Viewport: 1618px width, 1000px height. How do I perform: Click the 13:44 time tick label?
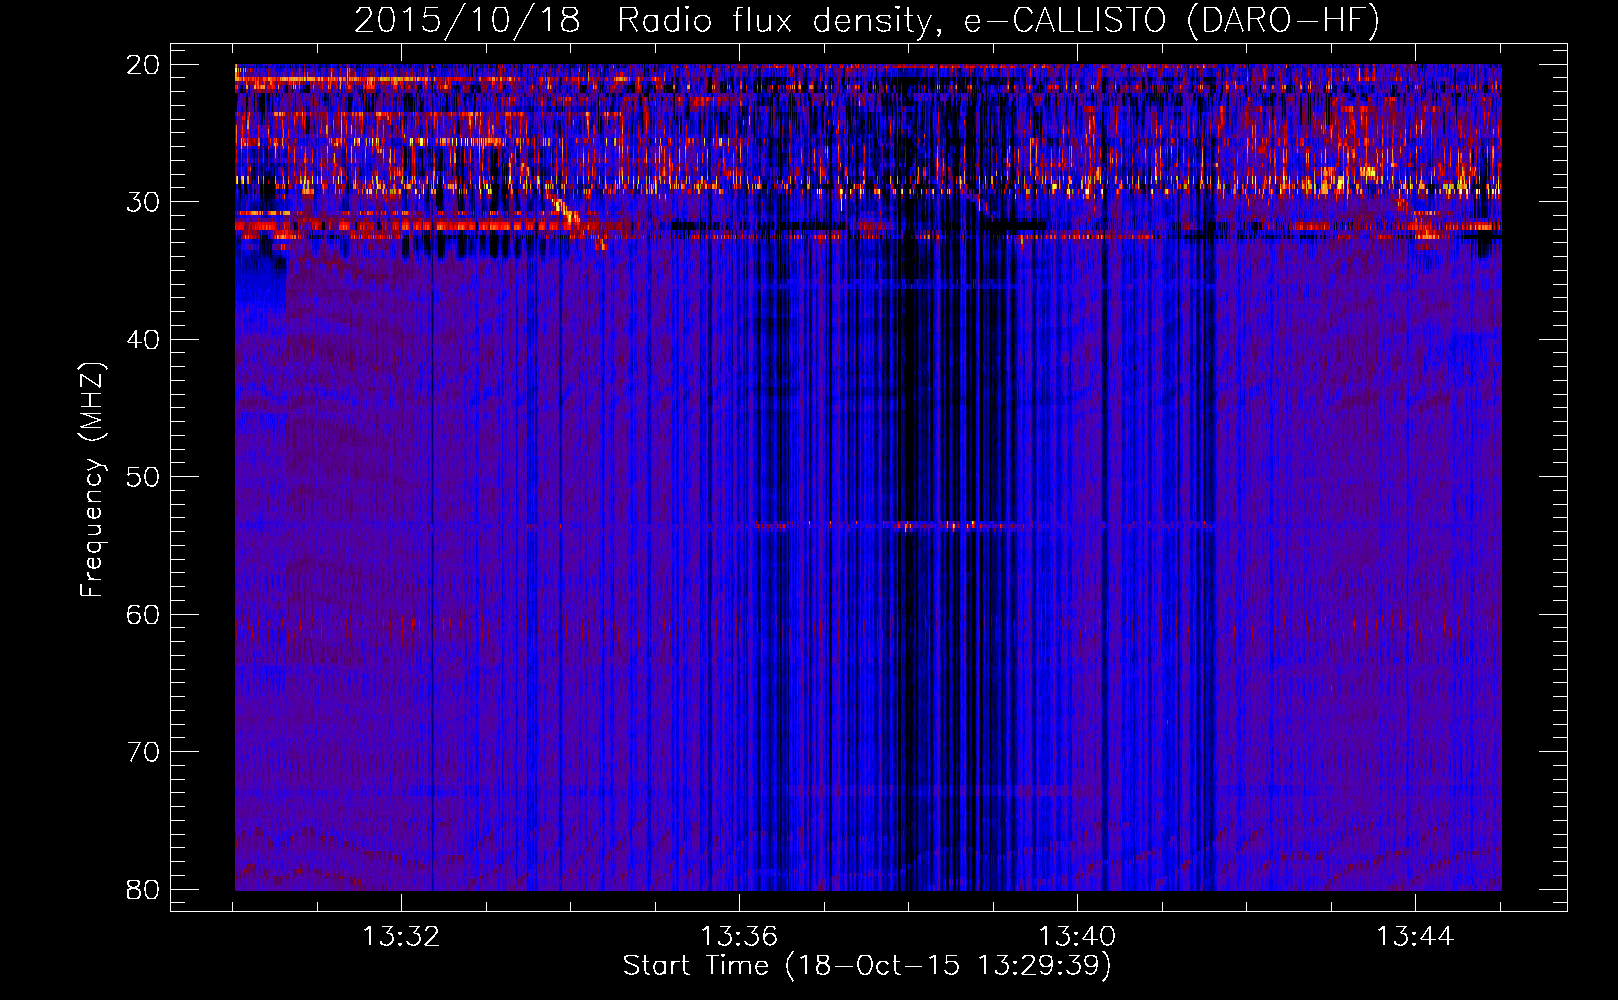(1415, 937)
